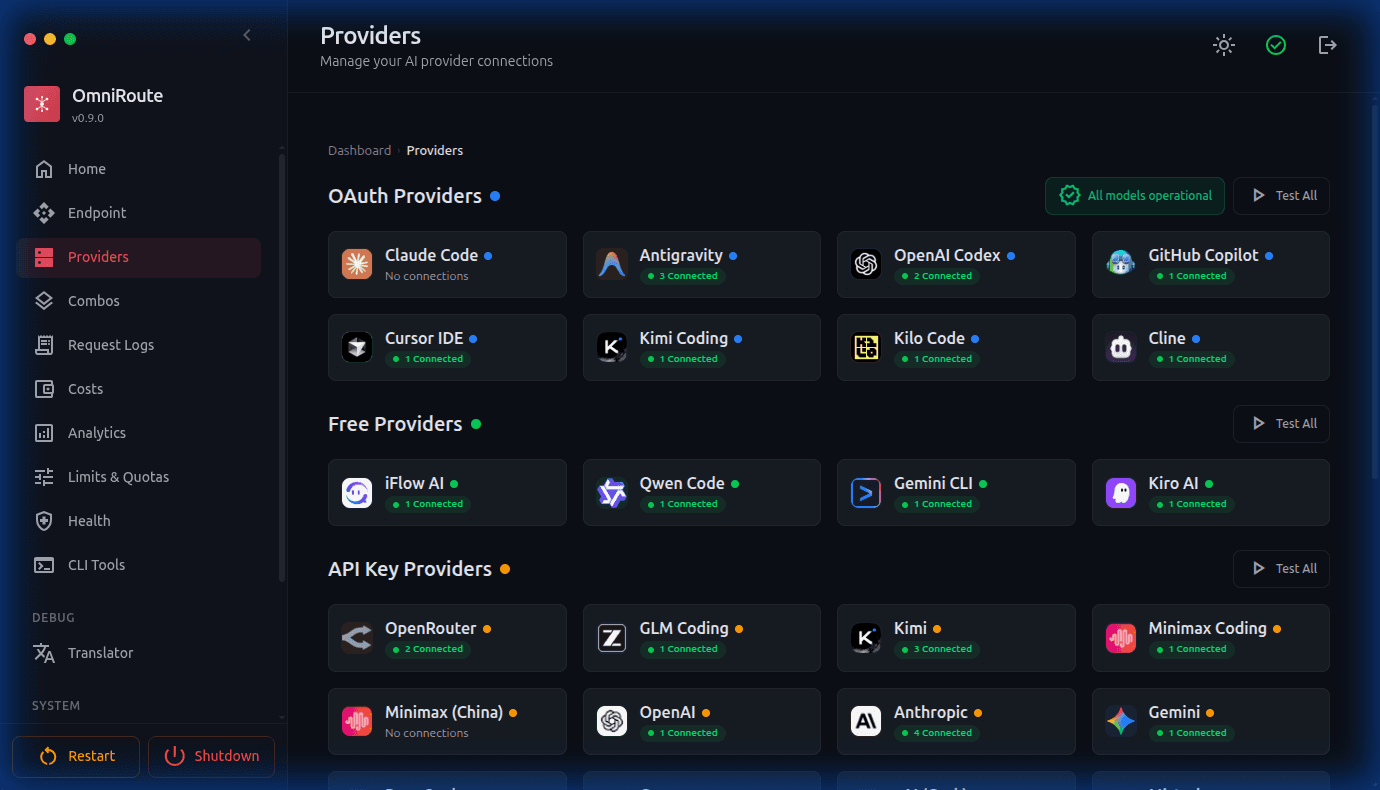Open the Kimi Coding provider icon
Image resolution: width=1380 pixels, height=790 pixels.
tap(612, 347)
